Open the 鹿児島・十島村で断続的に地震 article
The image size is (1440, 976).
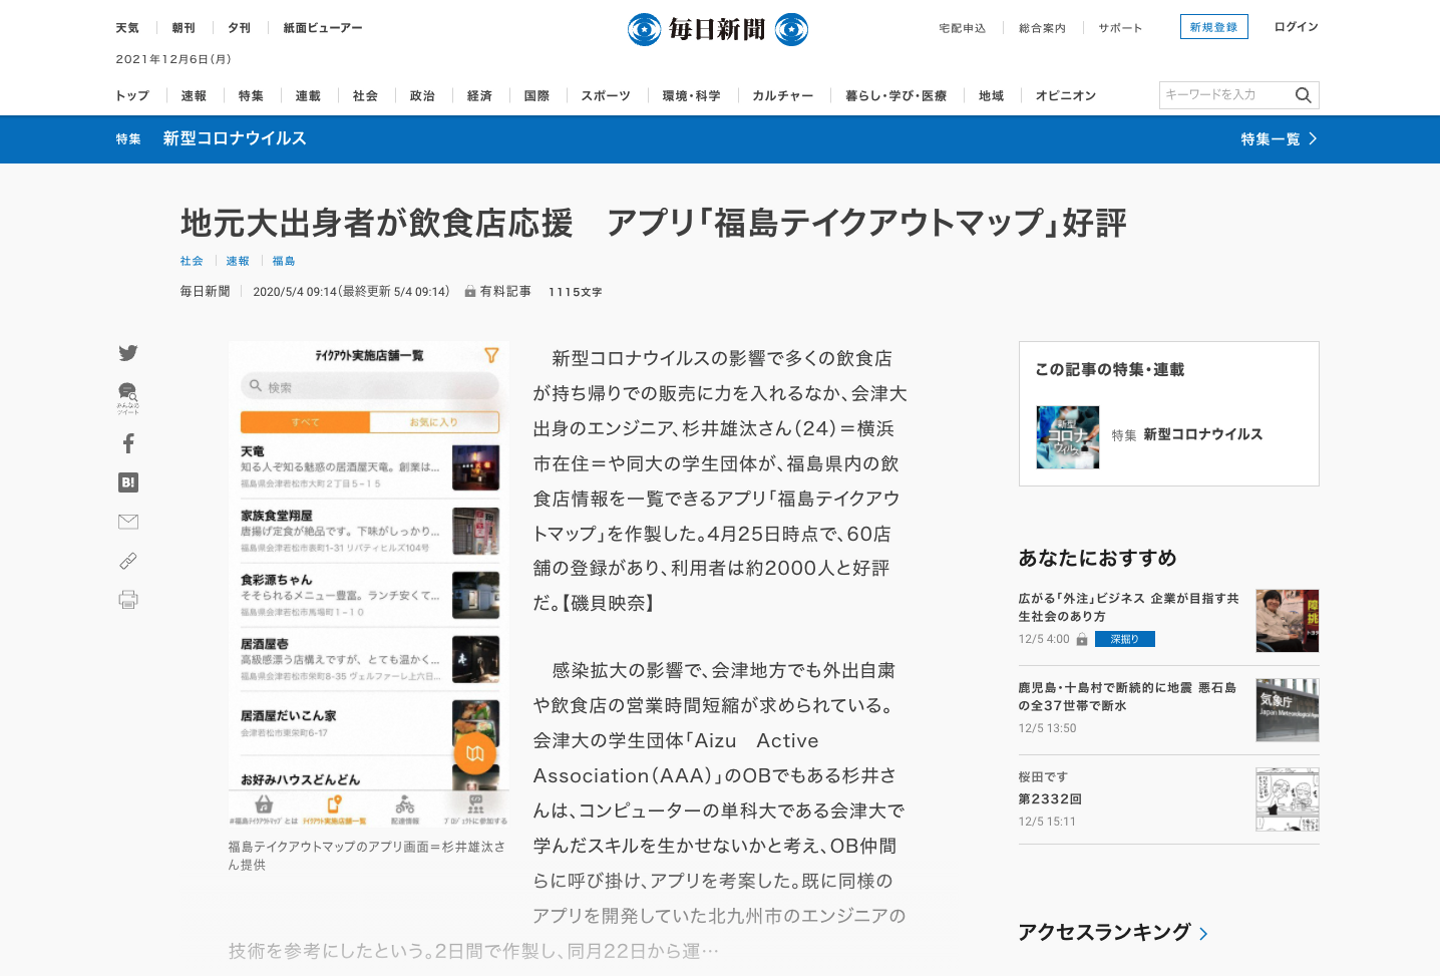1127,697
